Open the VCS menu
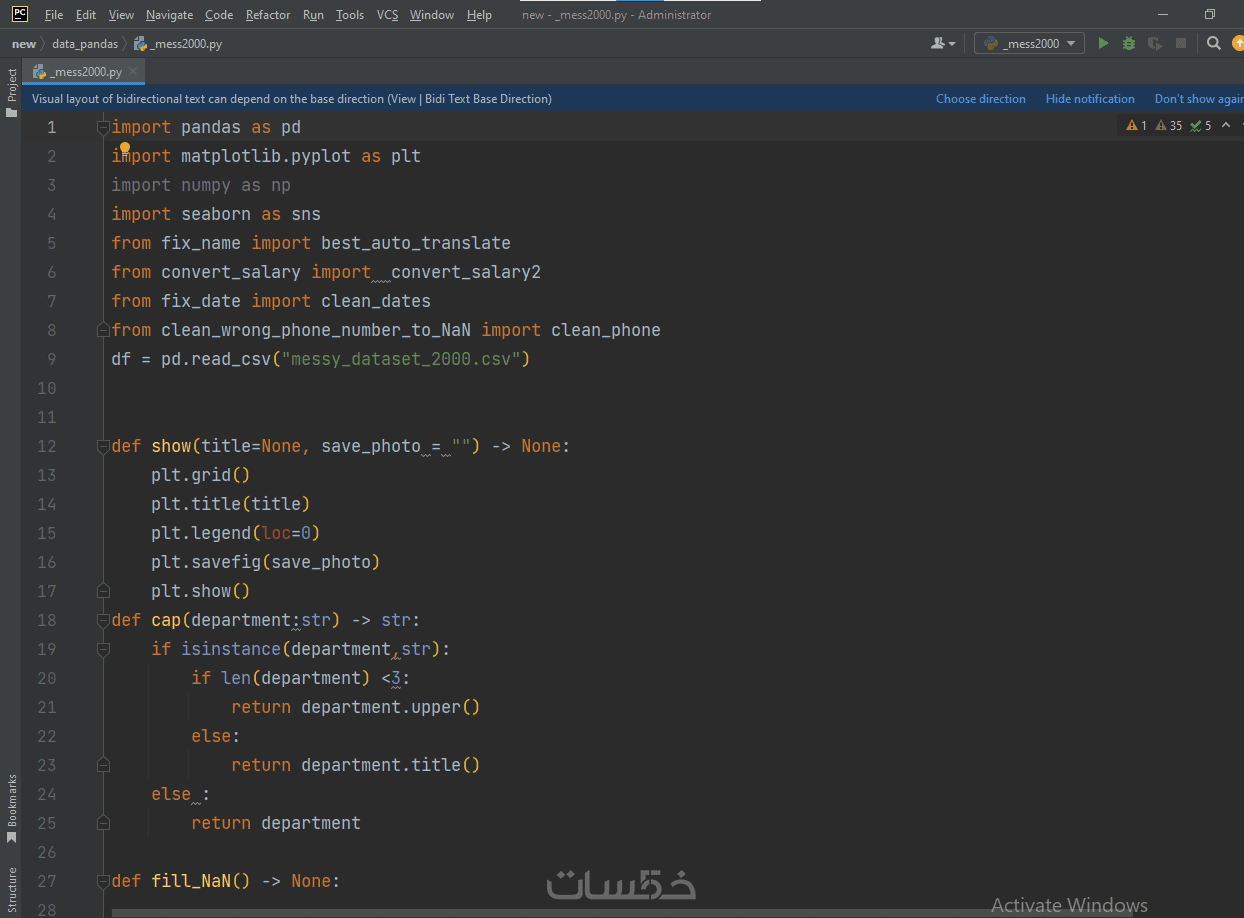This screenshot has width=1244, height=918. [x=387, y=15]
